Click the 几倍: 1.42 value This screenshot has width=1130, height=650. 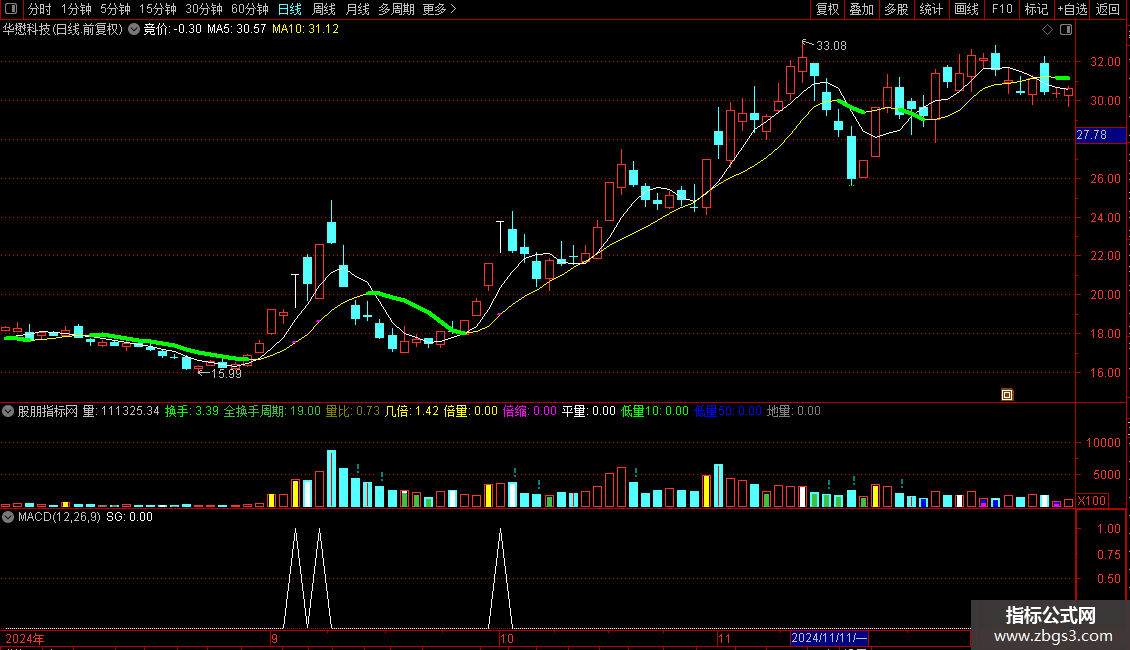[x=411, y=411]
